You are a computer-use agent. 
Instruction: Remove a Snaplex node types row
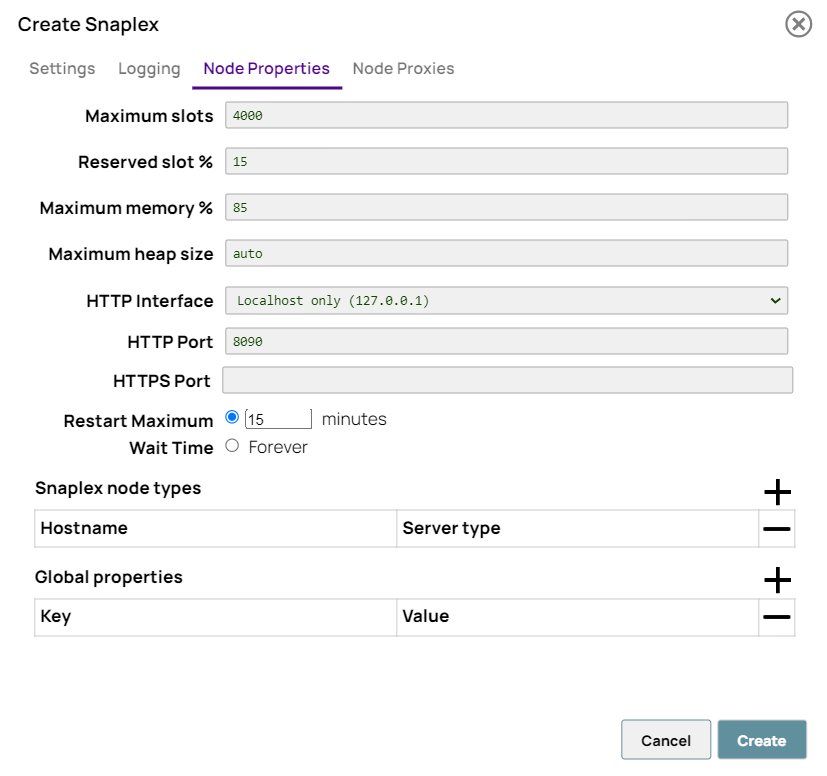click(x=777, y=529)
